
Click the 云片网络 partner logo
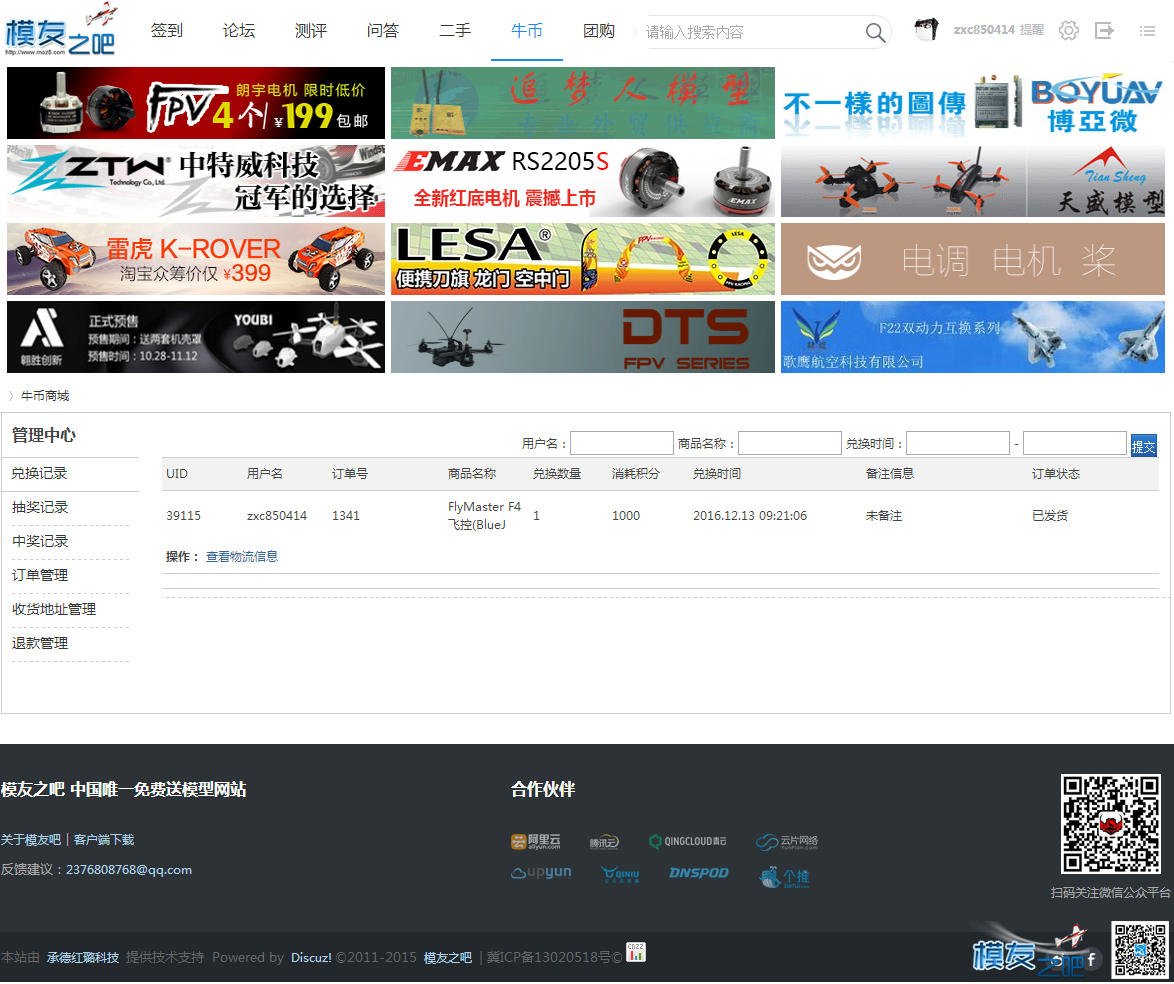point(787,842)
